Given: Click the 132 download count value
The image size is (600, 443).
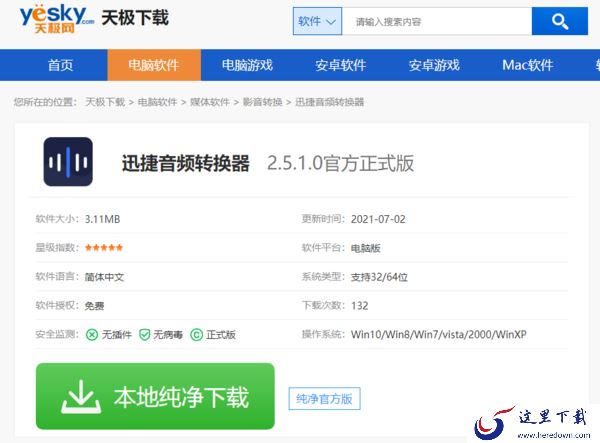Looking at the screenshot, I should pyautogui.click(x=360, y=306).
